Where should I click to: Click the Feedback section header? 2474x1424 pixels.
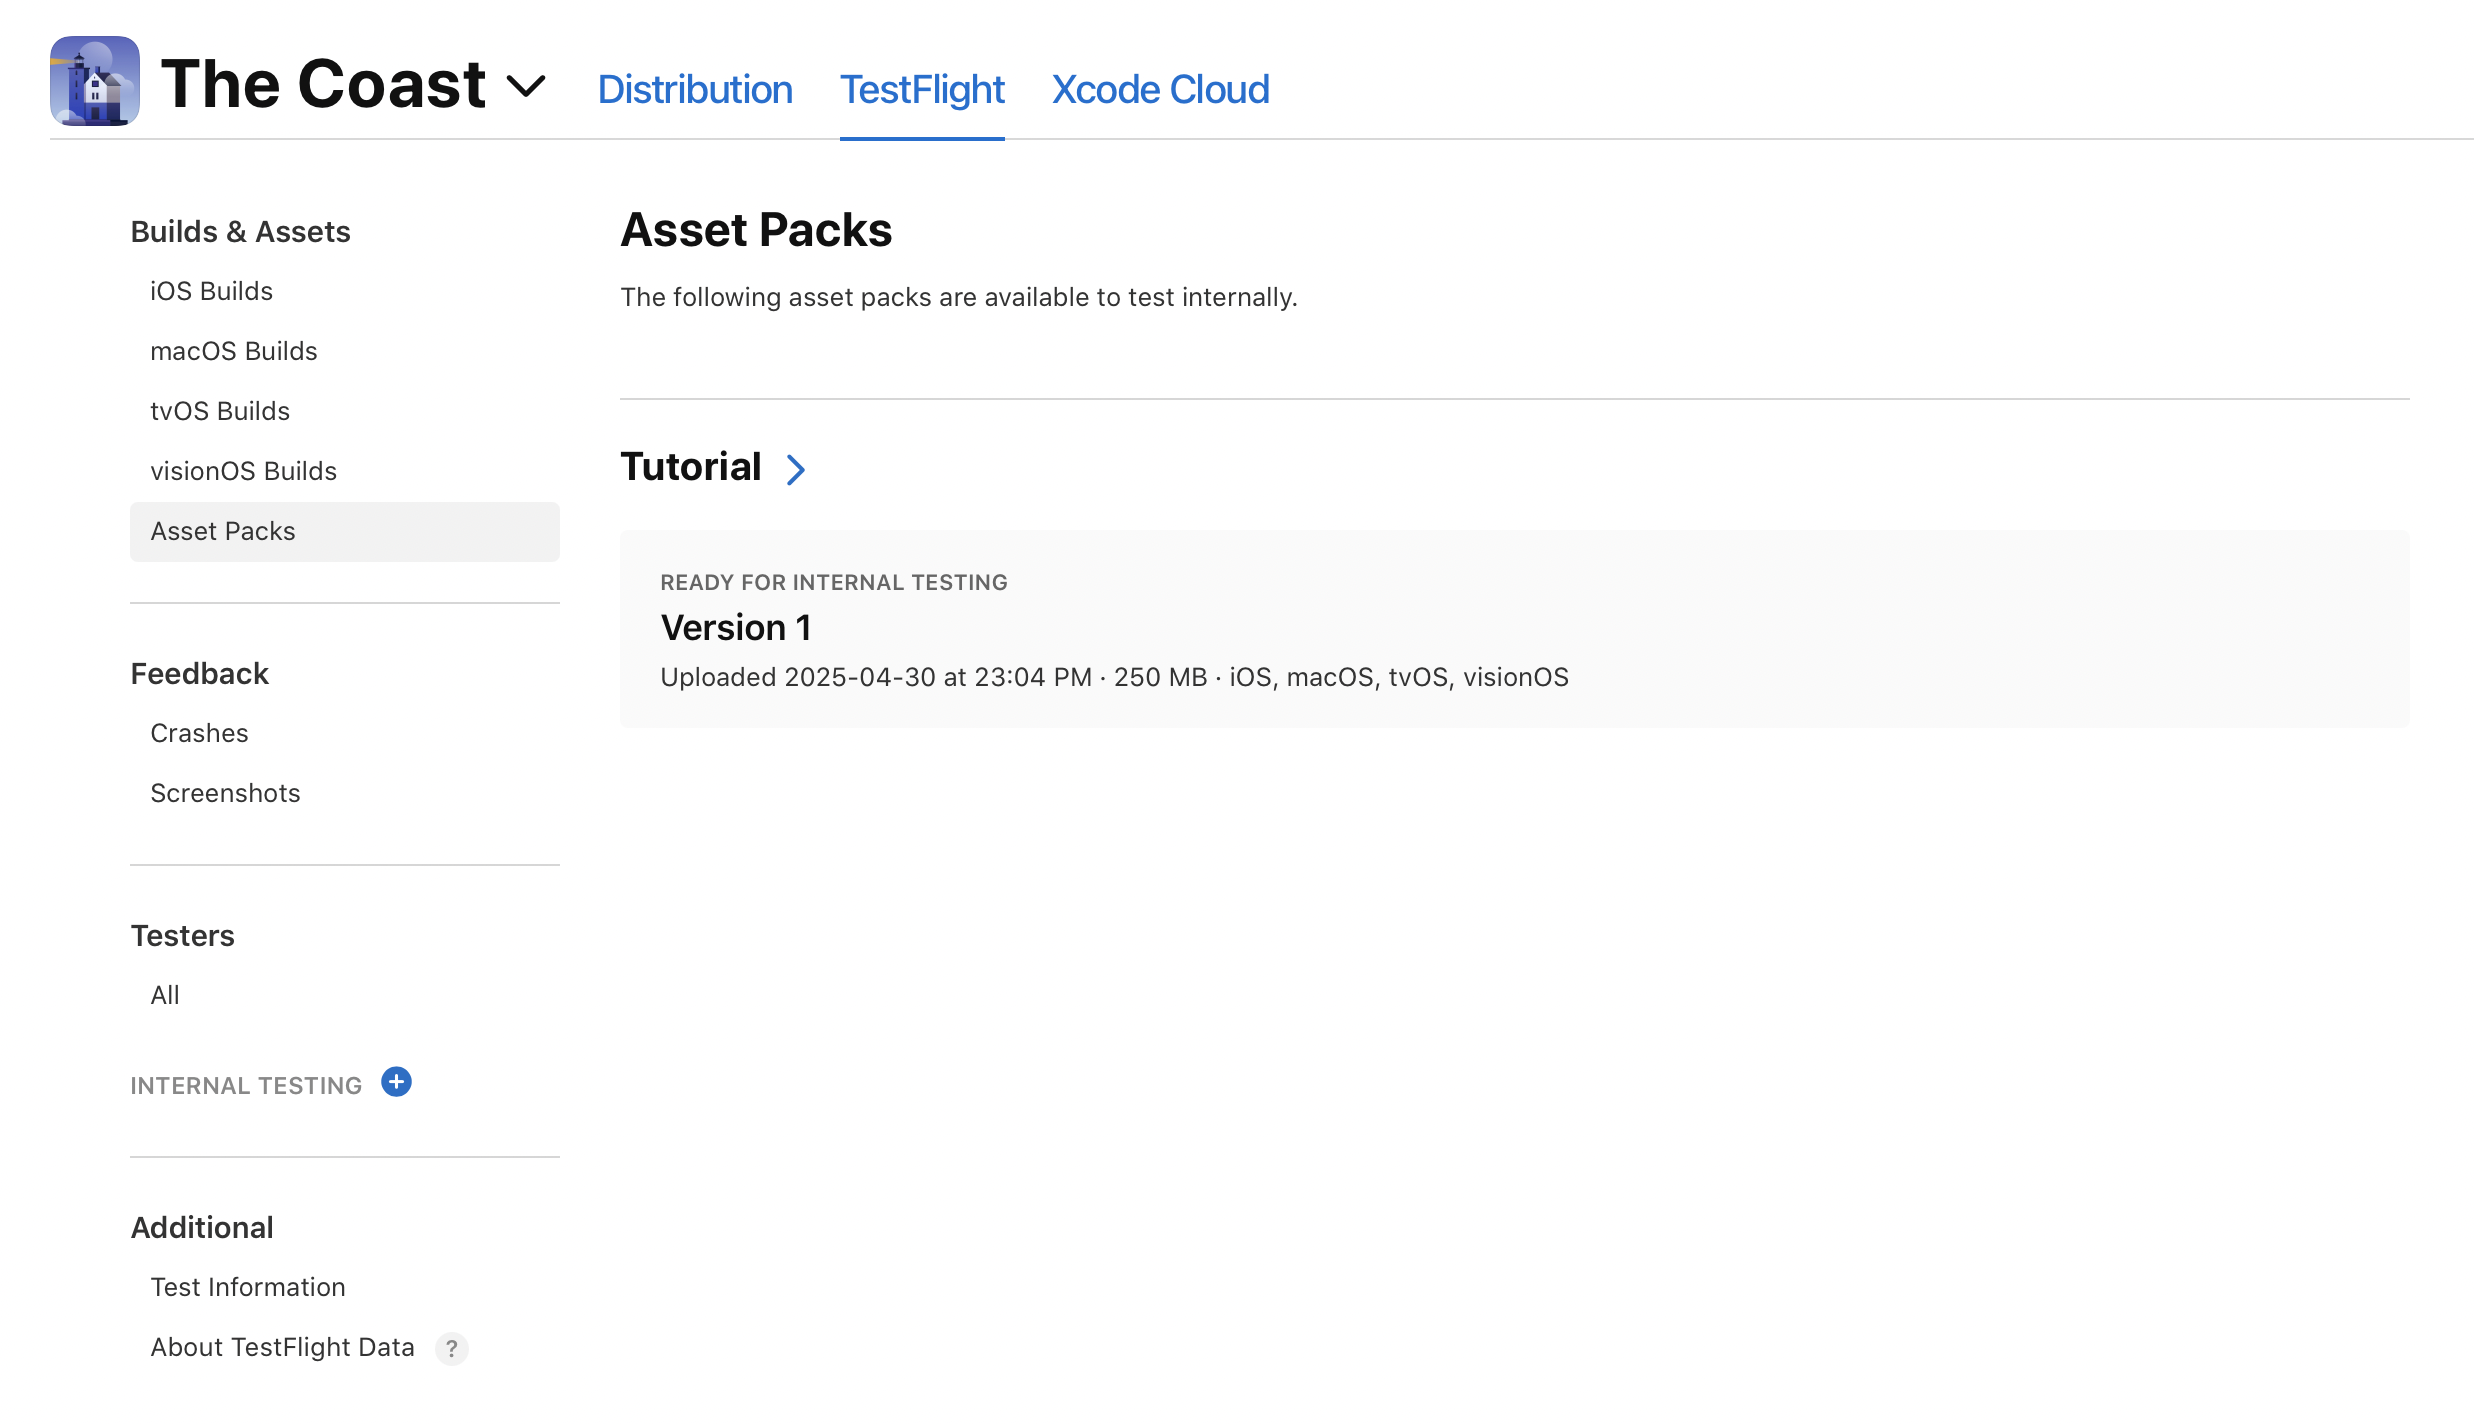click(x=200, y=673)
